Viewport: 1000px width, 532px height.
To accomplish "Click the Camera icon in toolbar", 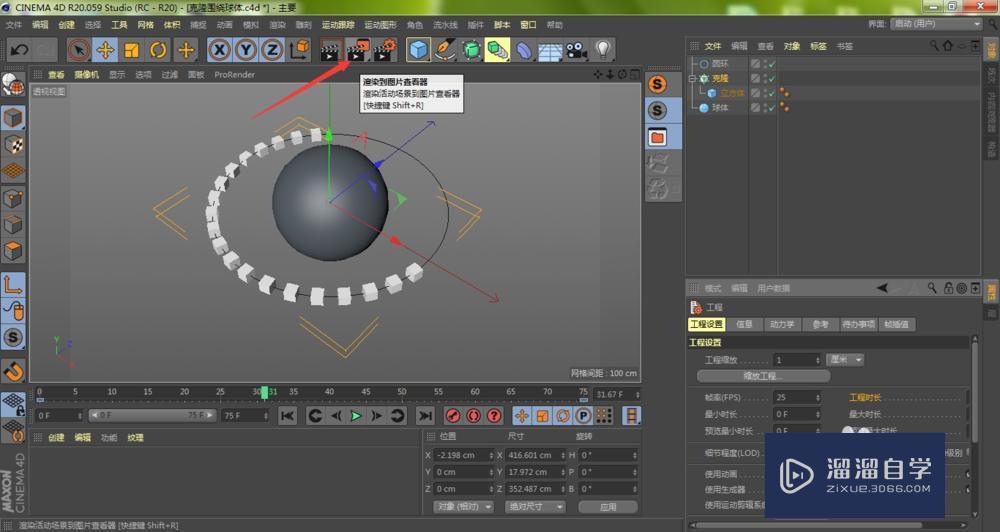I will (x=577, y=50).
